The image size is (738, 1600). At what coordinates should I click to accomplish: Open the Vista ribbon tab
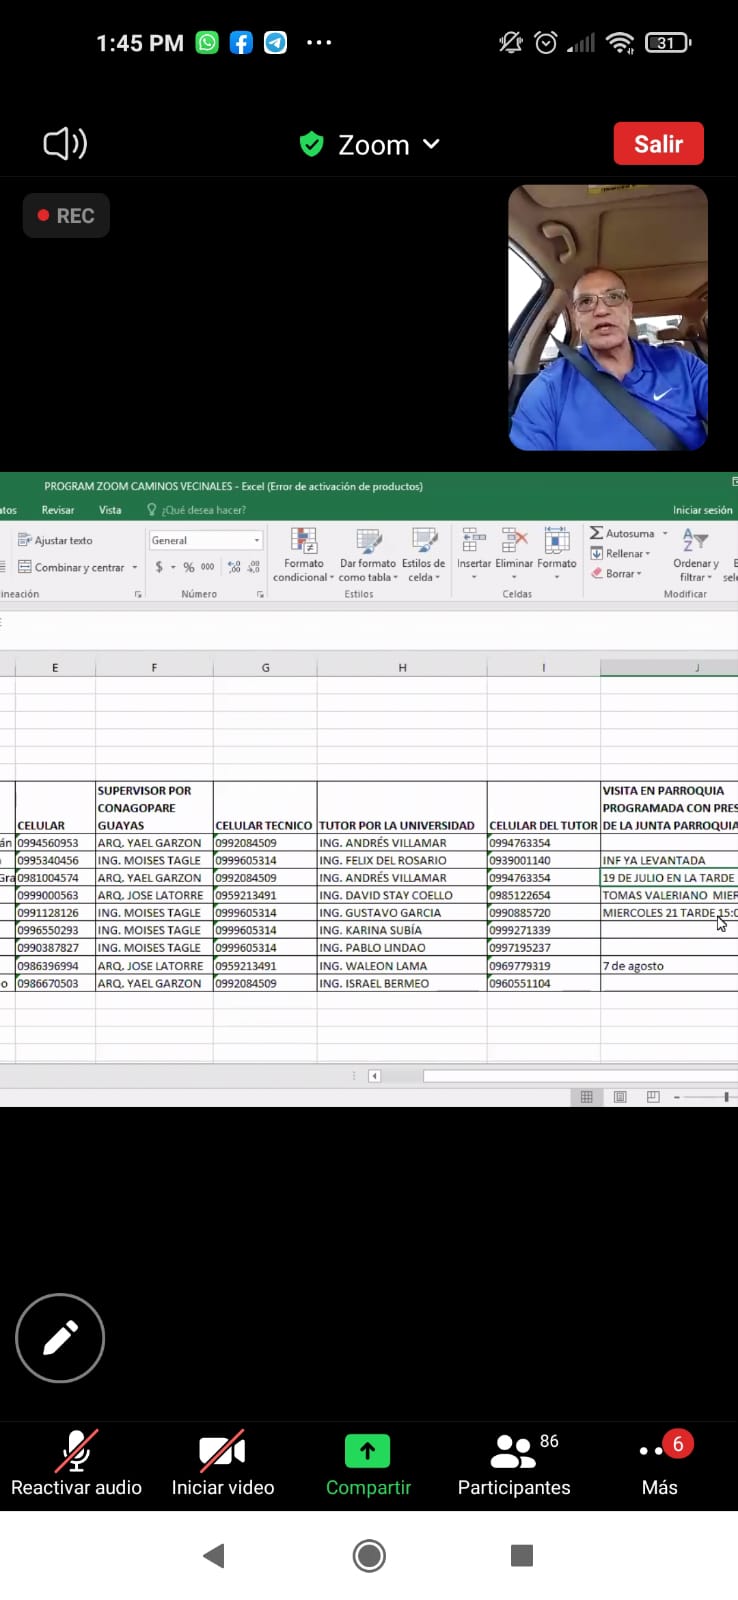110,510
